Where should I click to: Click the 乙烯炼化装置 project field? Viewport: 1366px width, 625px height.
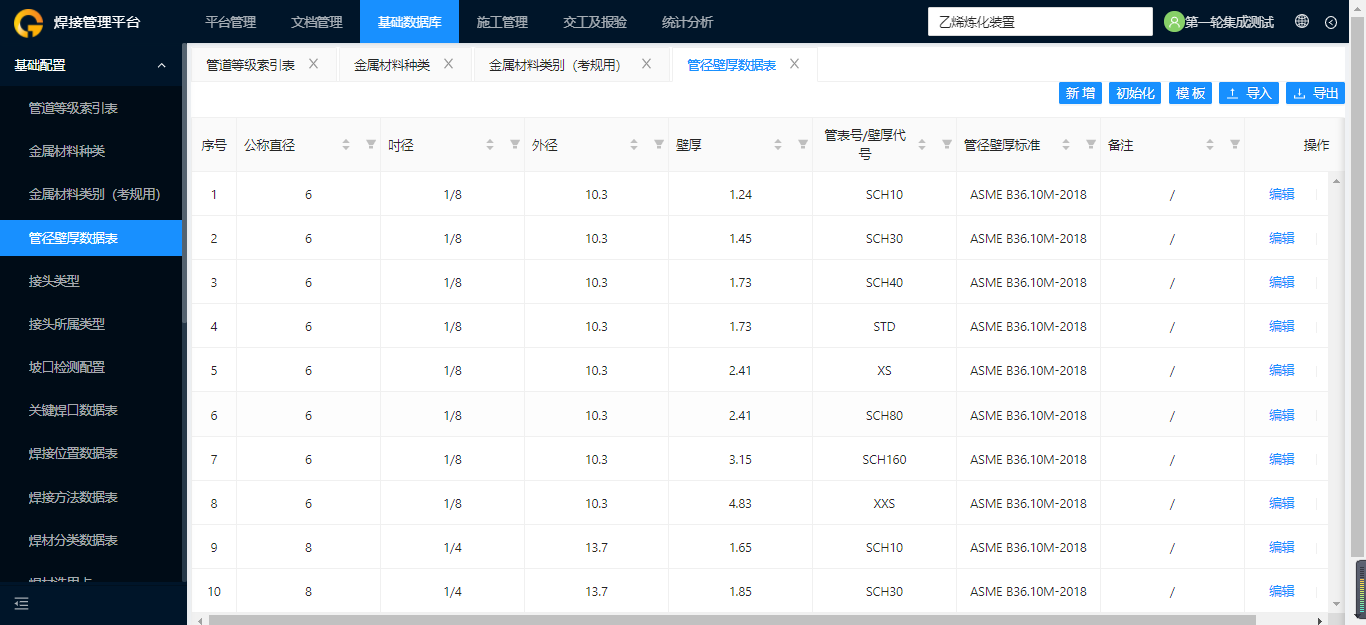1040,21
